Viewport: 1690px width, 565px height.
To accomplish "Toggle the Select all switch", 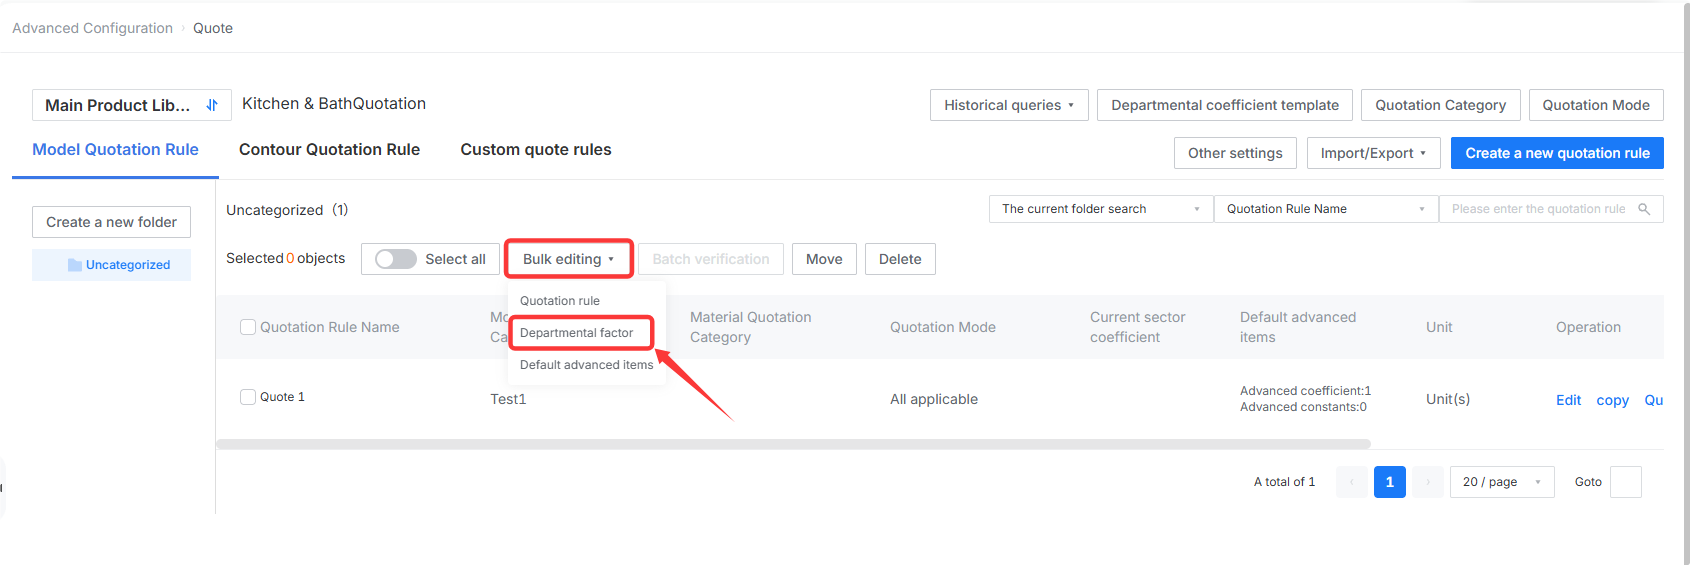I will (x=396, y=259).
